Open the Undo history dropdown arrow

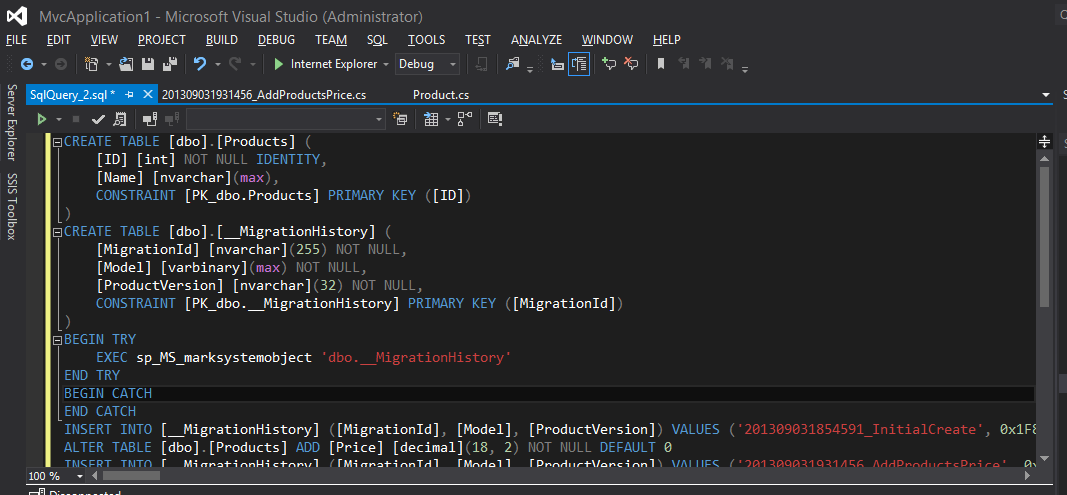[x=218, y=64]
